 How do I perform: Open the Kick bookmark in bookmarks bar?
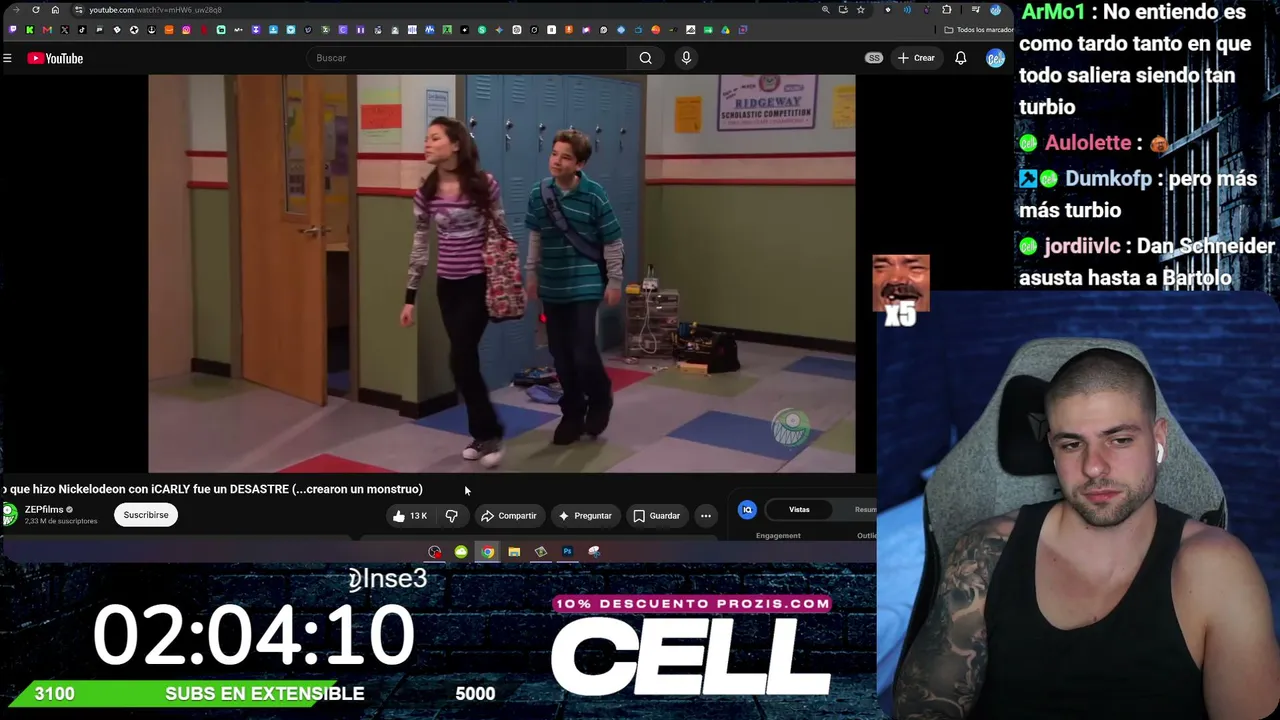click(30, 30)
